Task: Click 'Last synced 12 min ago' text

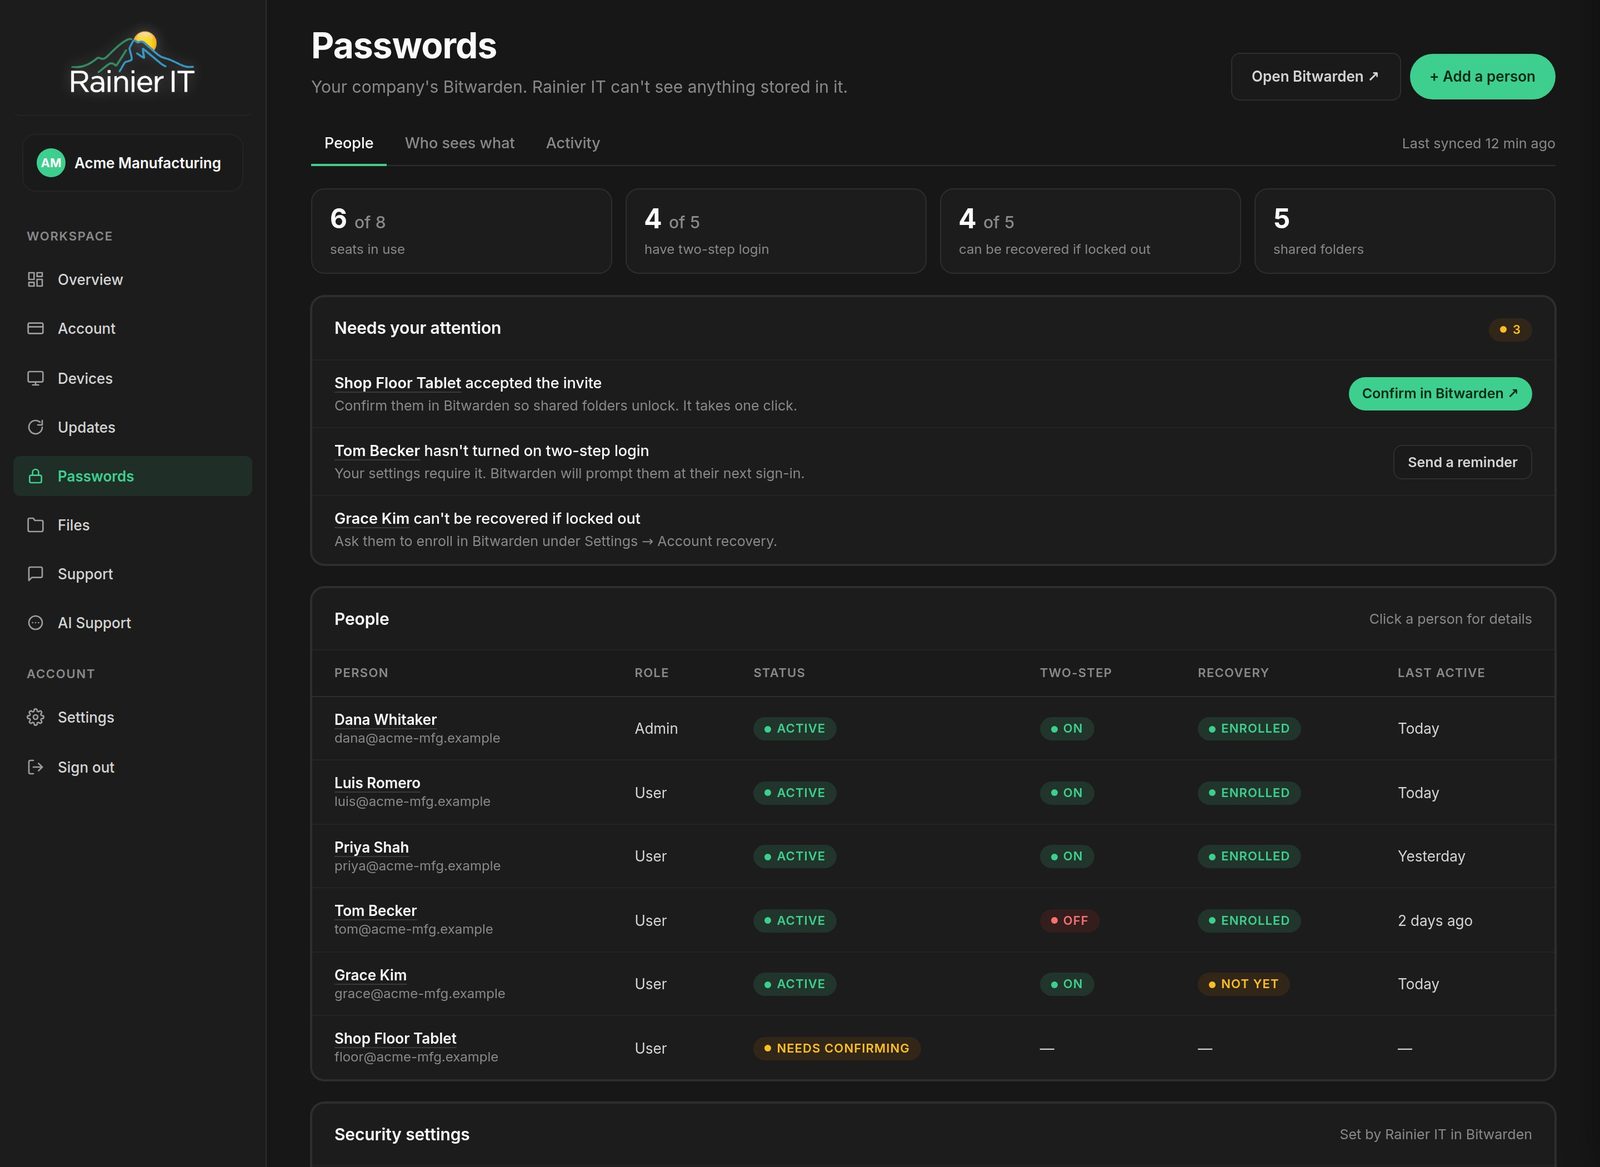Action: (x=1478, y=144)
